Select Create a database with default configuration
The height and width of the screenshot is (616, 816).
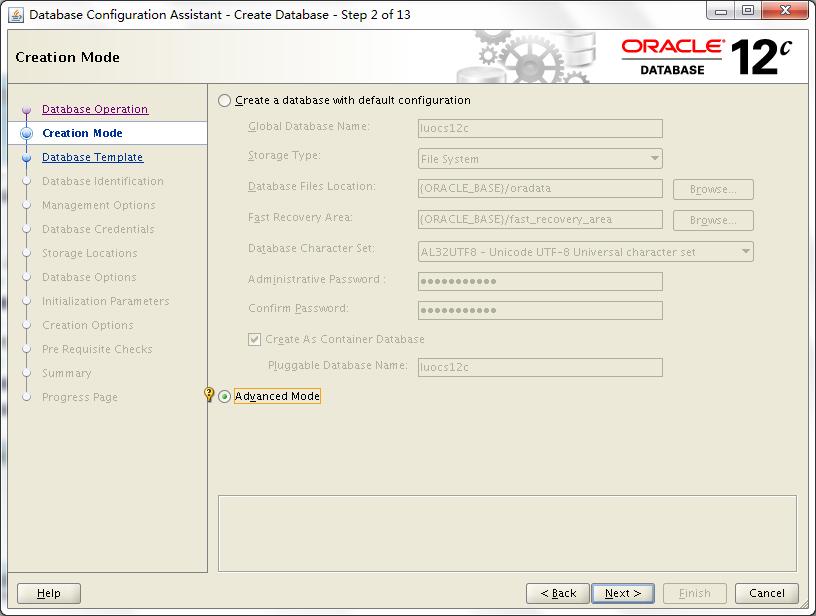(224, 100)
